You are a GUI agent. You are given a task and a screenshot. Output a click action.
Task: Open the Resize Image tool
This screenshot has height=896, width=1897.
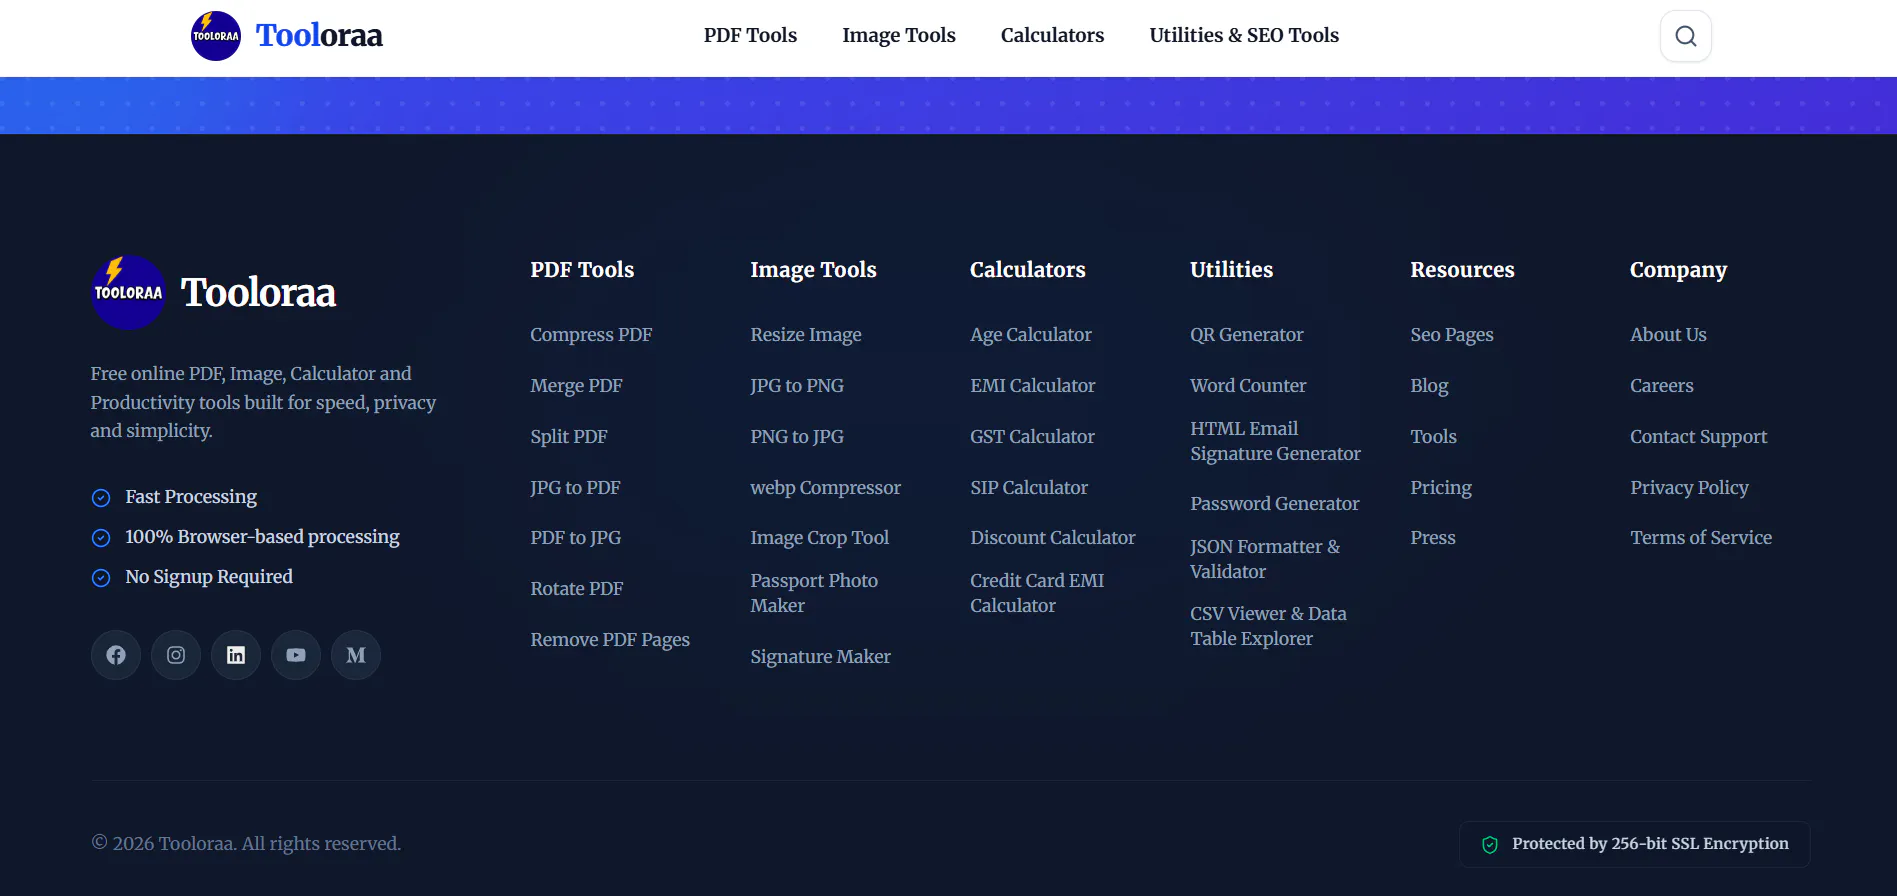806,335
